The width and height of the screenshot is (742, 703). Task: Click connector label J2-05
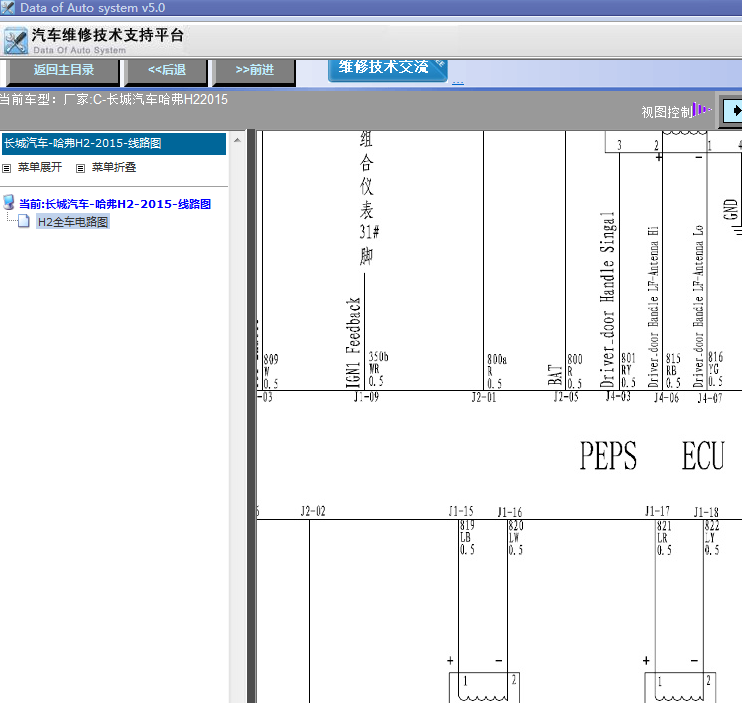click(566, 397)
